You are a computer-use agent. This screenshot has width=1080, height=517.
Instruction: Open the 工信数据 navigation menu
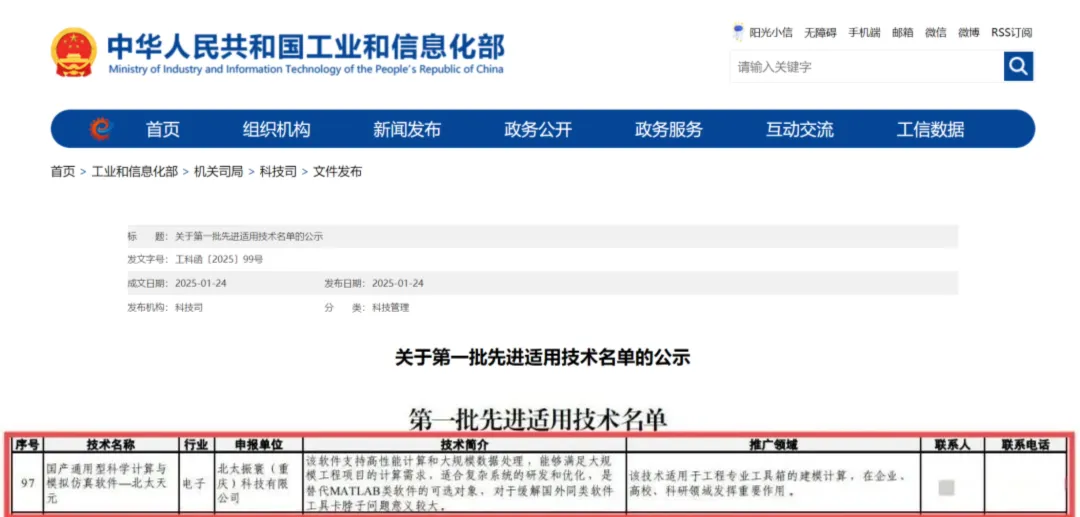[x=931, y=129]
